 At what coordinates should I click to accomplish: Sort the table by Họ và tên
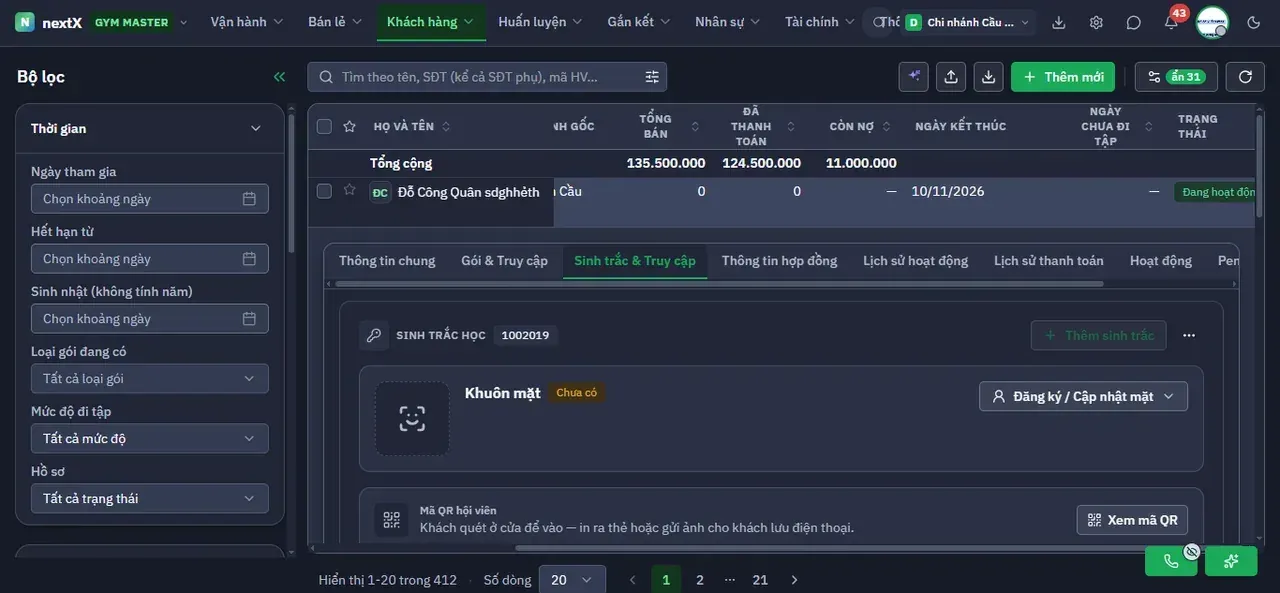coord(446,127)
